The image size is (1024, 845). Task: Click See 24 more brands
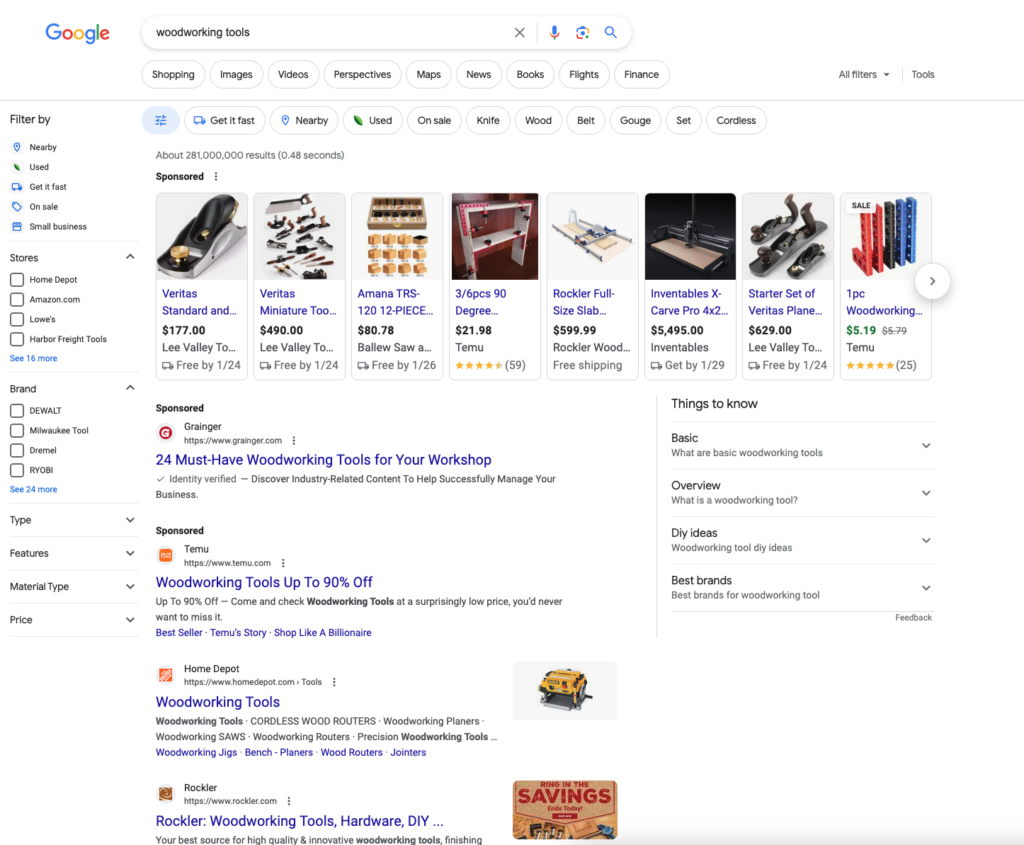[33, 489]
